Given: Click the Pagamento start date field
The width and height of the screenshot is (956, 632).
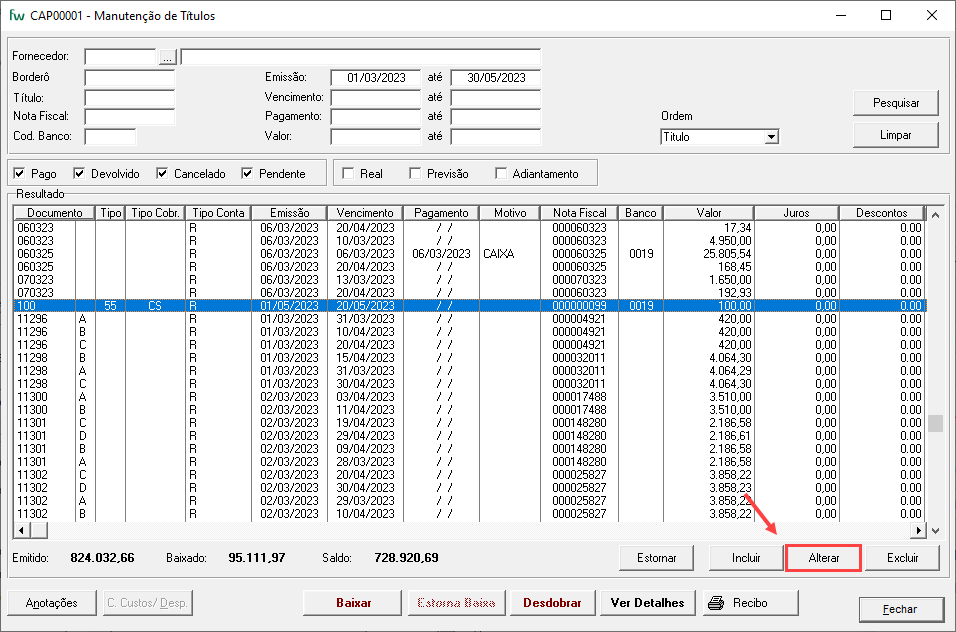Looking at the screenshot, I should [376, 116].
